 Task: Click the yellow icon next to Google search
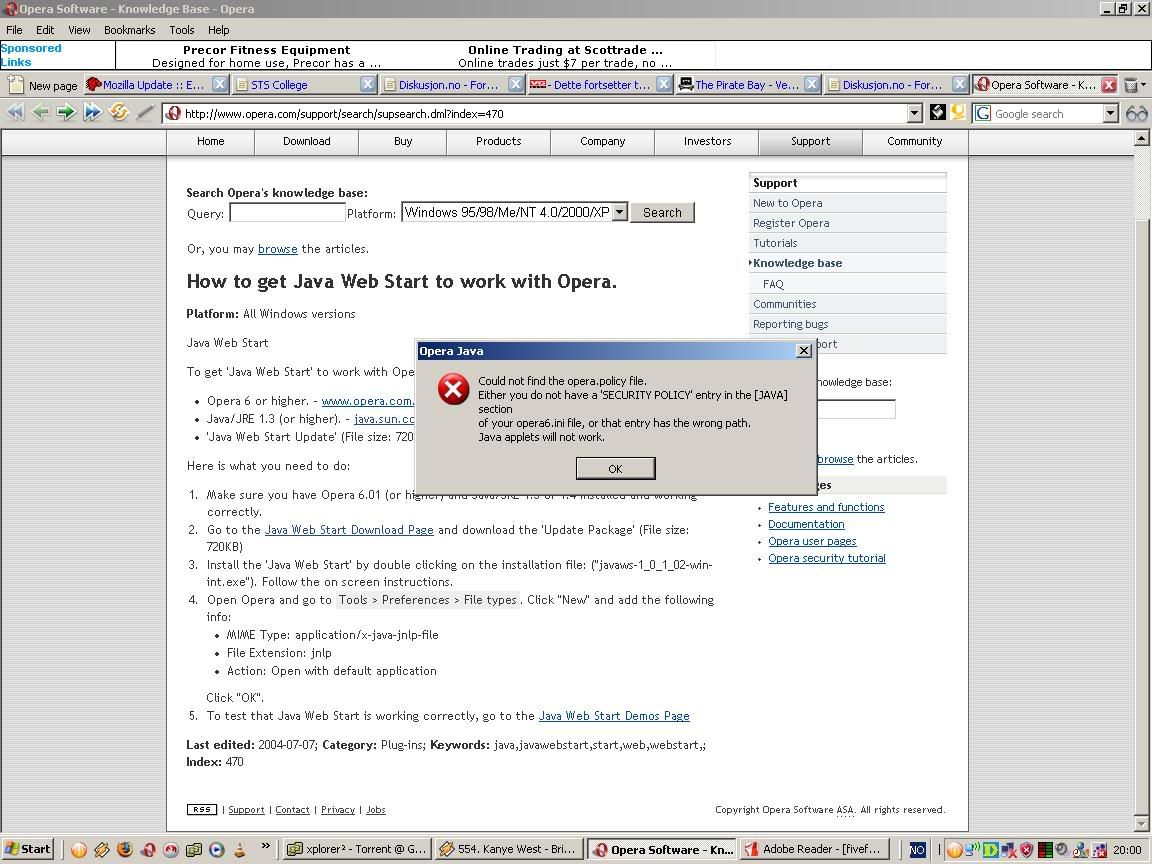coord(958,112)
